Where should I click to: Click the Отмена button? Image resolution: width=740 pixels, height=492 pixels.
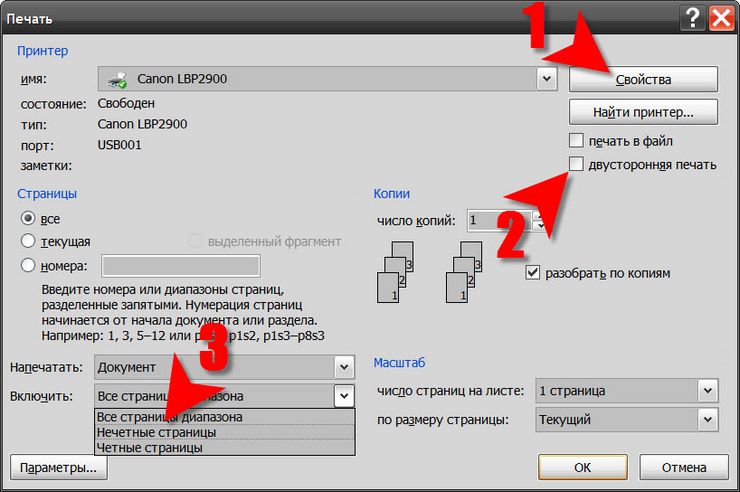click(684, 467)
